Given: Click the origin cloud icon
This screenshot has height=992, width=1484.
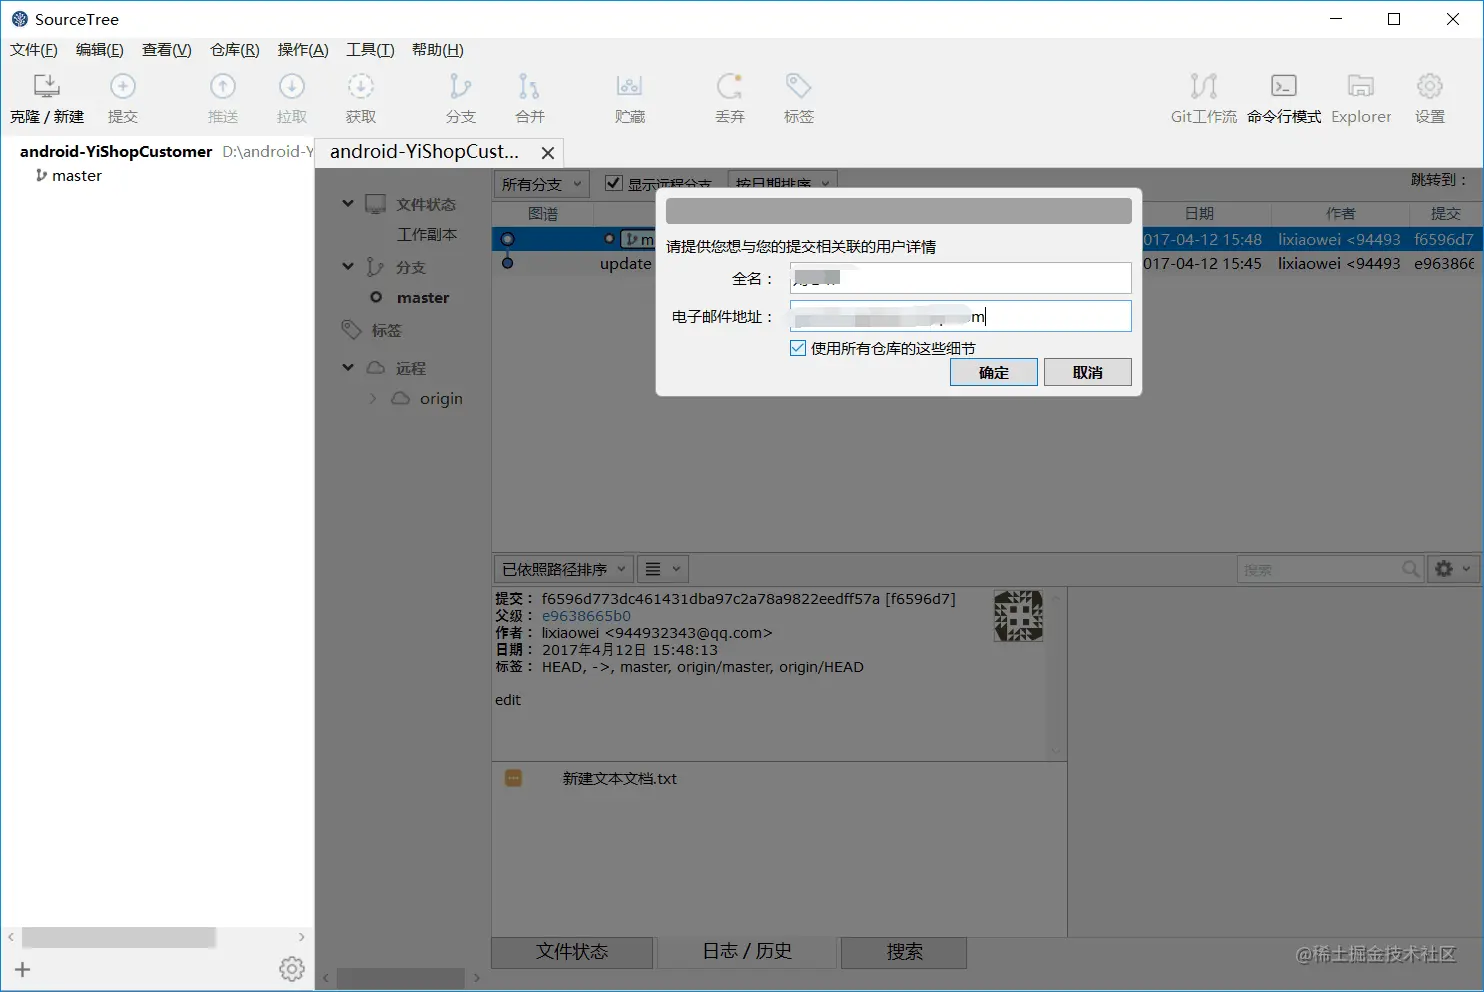Looking at the screenshot, I should 400,398.
